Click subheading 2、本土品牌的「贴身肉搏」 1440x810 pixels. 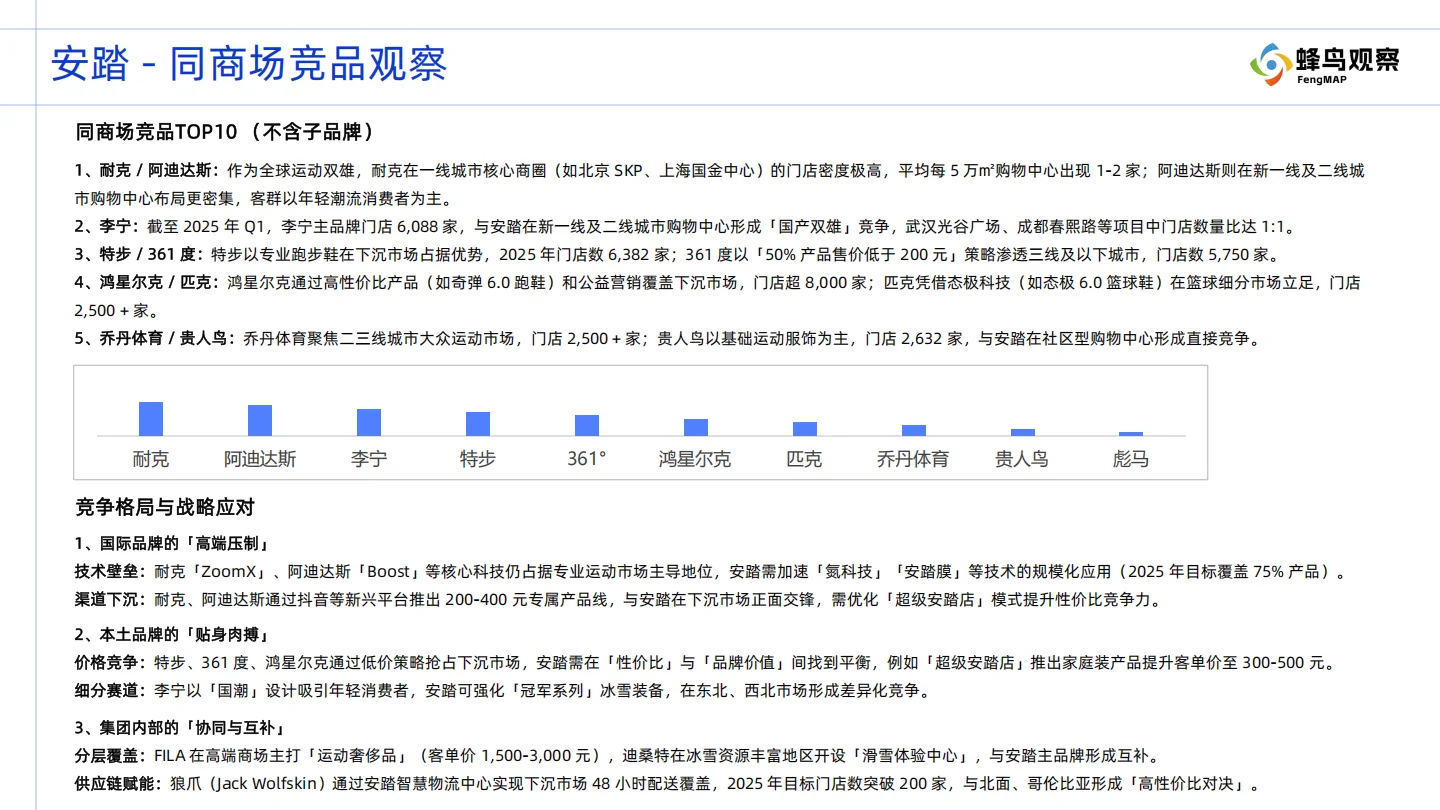point(173,635)
